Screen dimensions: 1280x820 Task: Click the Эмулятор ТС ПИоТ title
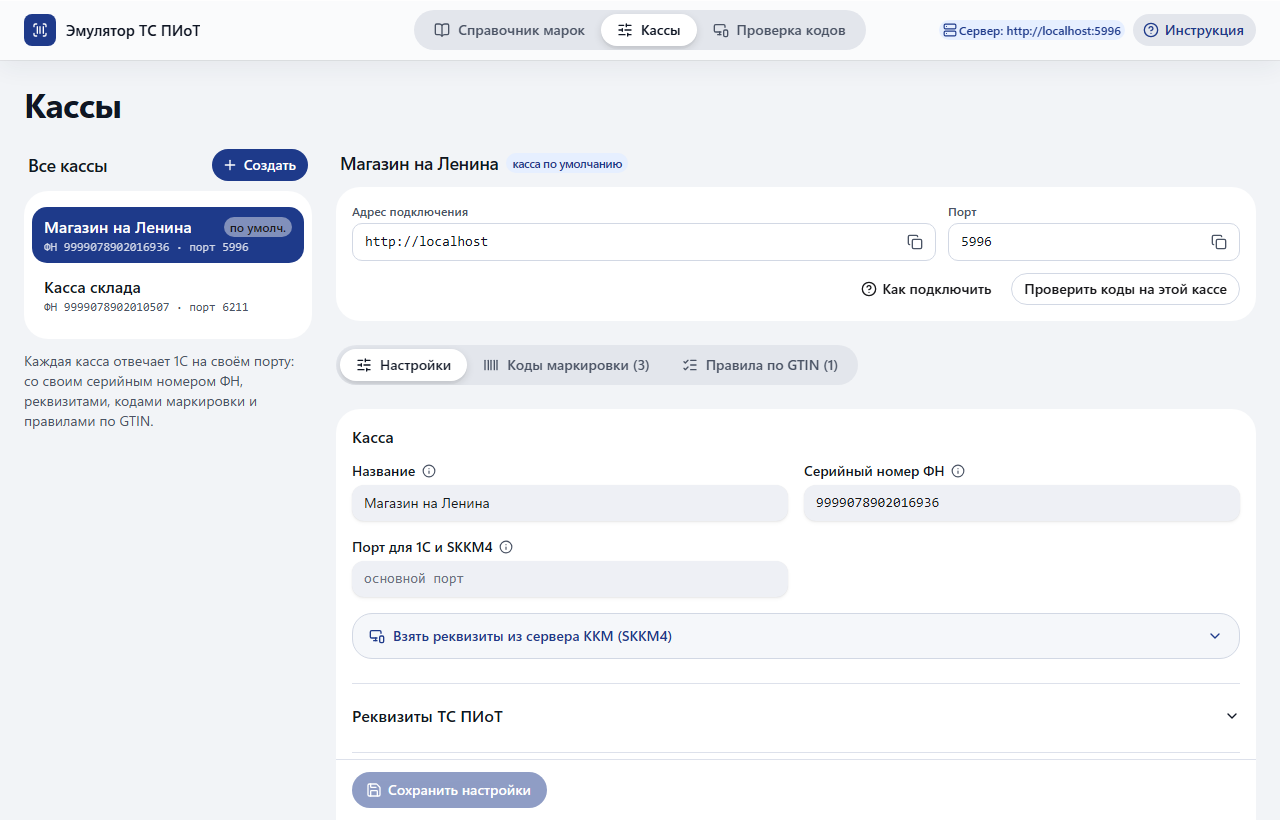(133, 30)
